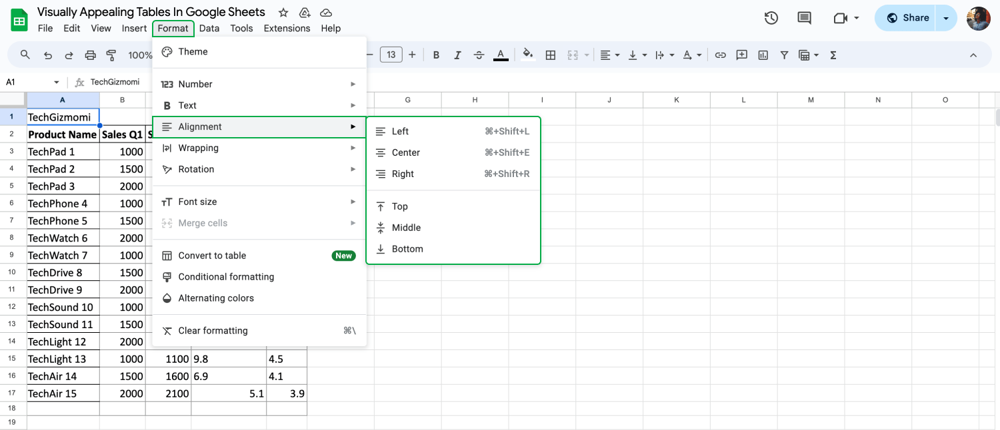Expand the Name box dropdown arrow
This screenshot has width=1000, height=430.
point(56,82)
